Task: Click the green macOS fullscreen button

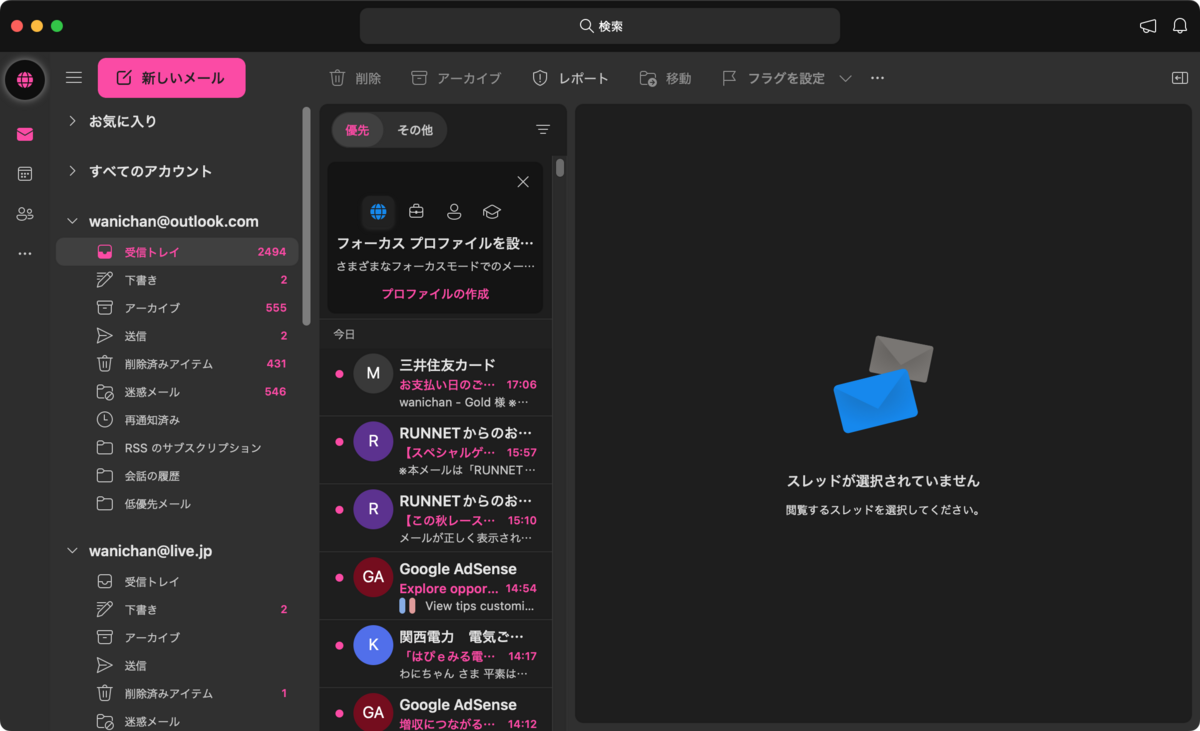Action: [57, 26]
